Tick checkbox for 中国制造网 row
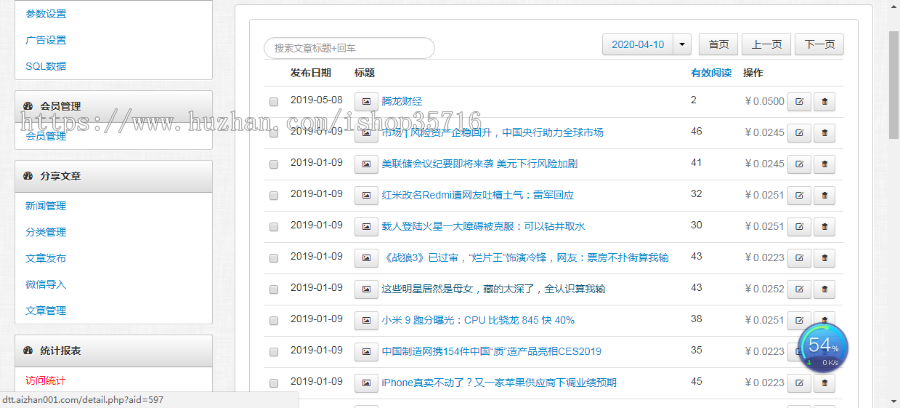900x408 pixels. tap(273, 351)
